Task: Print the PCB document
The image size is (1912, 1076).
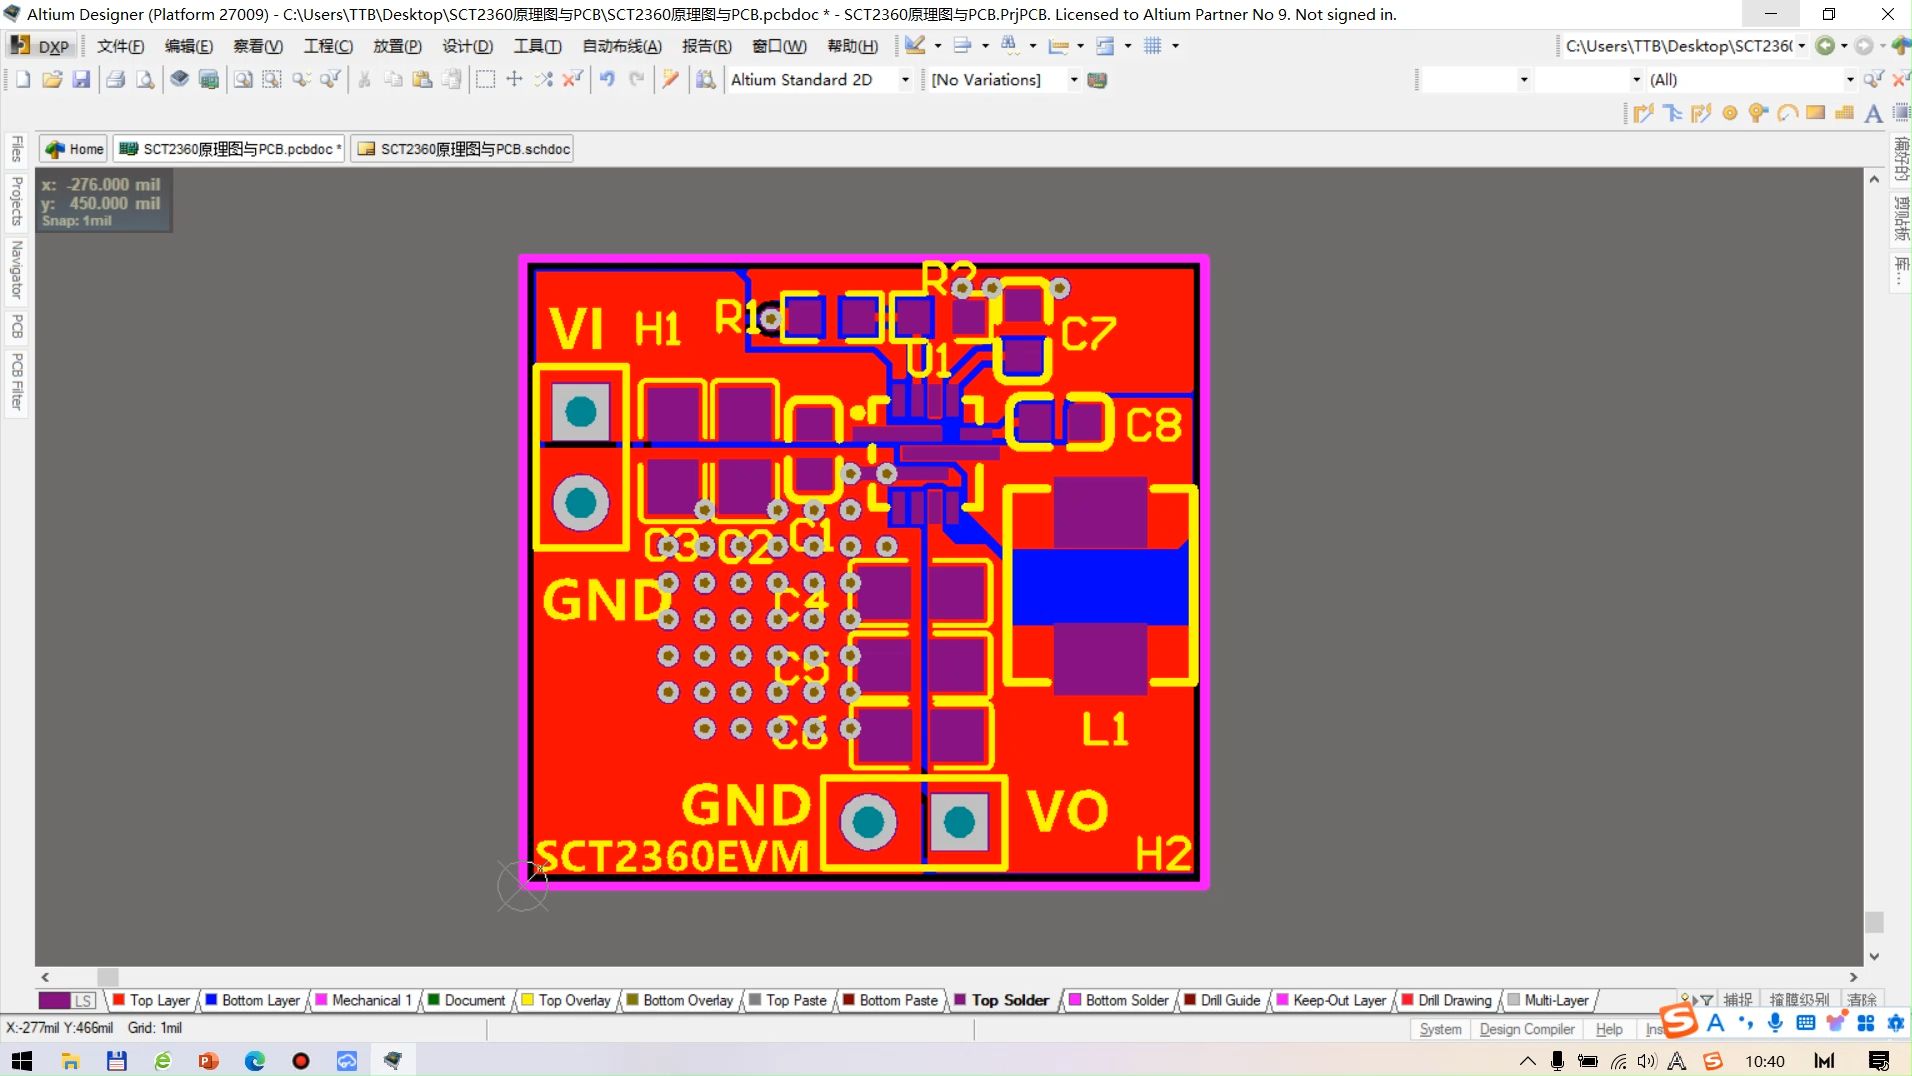Action: click(x=116, y=80)
